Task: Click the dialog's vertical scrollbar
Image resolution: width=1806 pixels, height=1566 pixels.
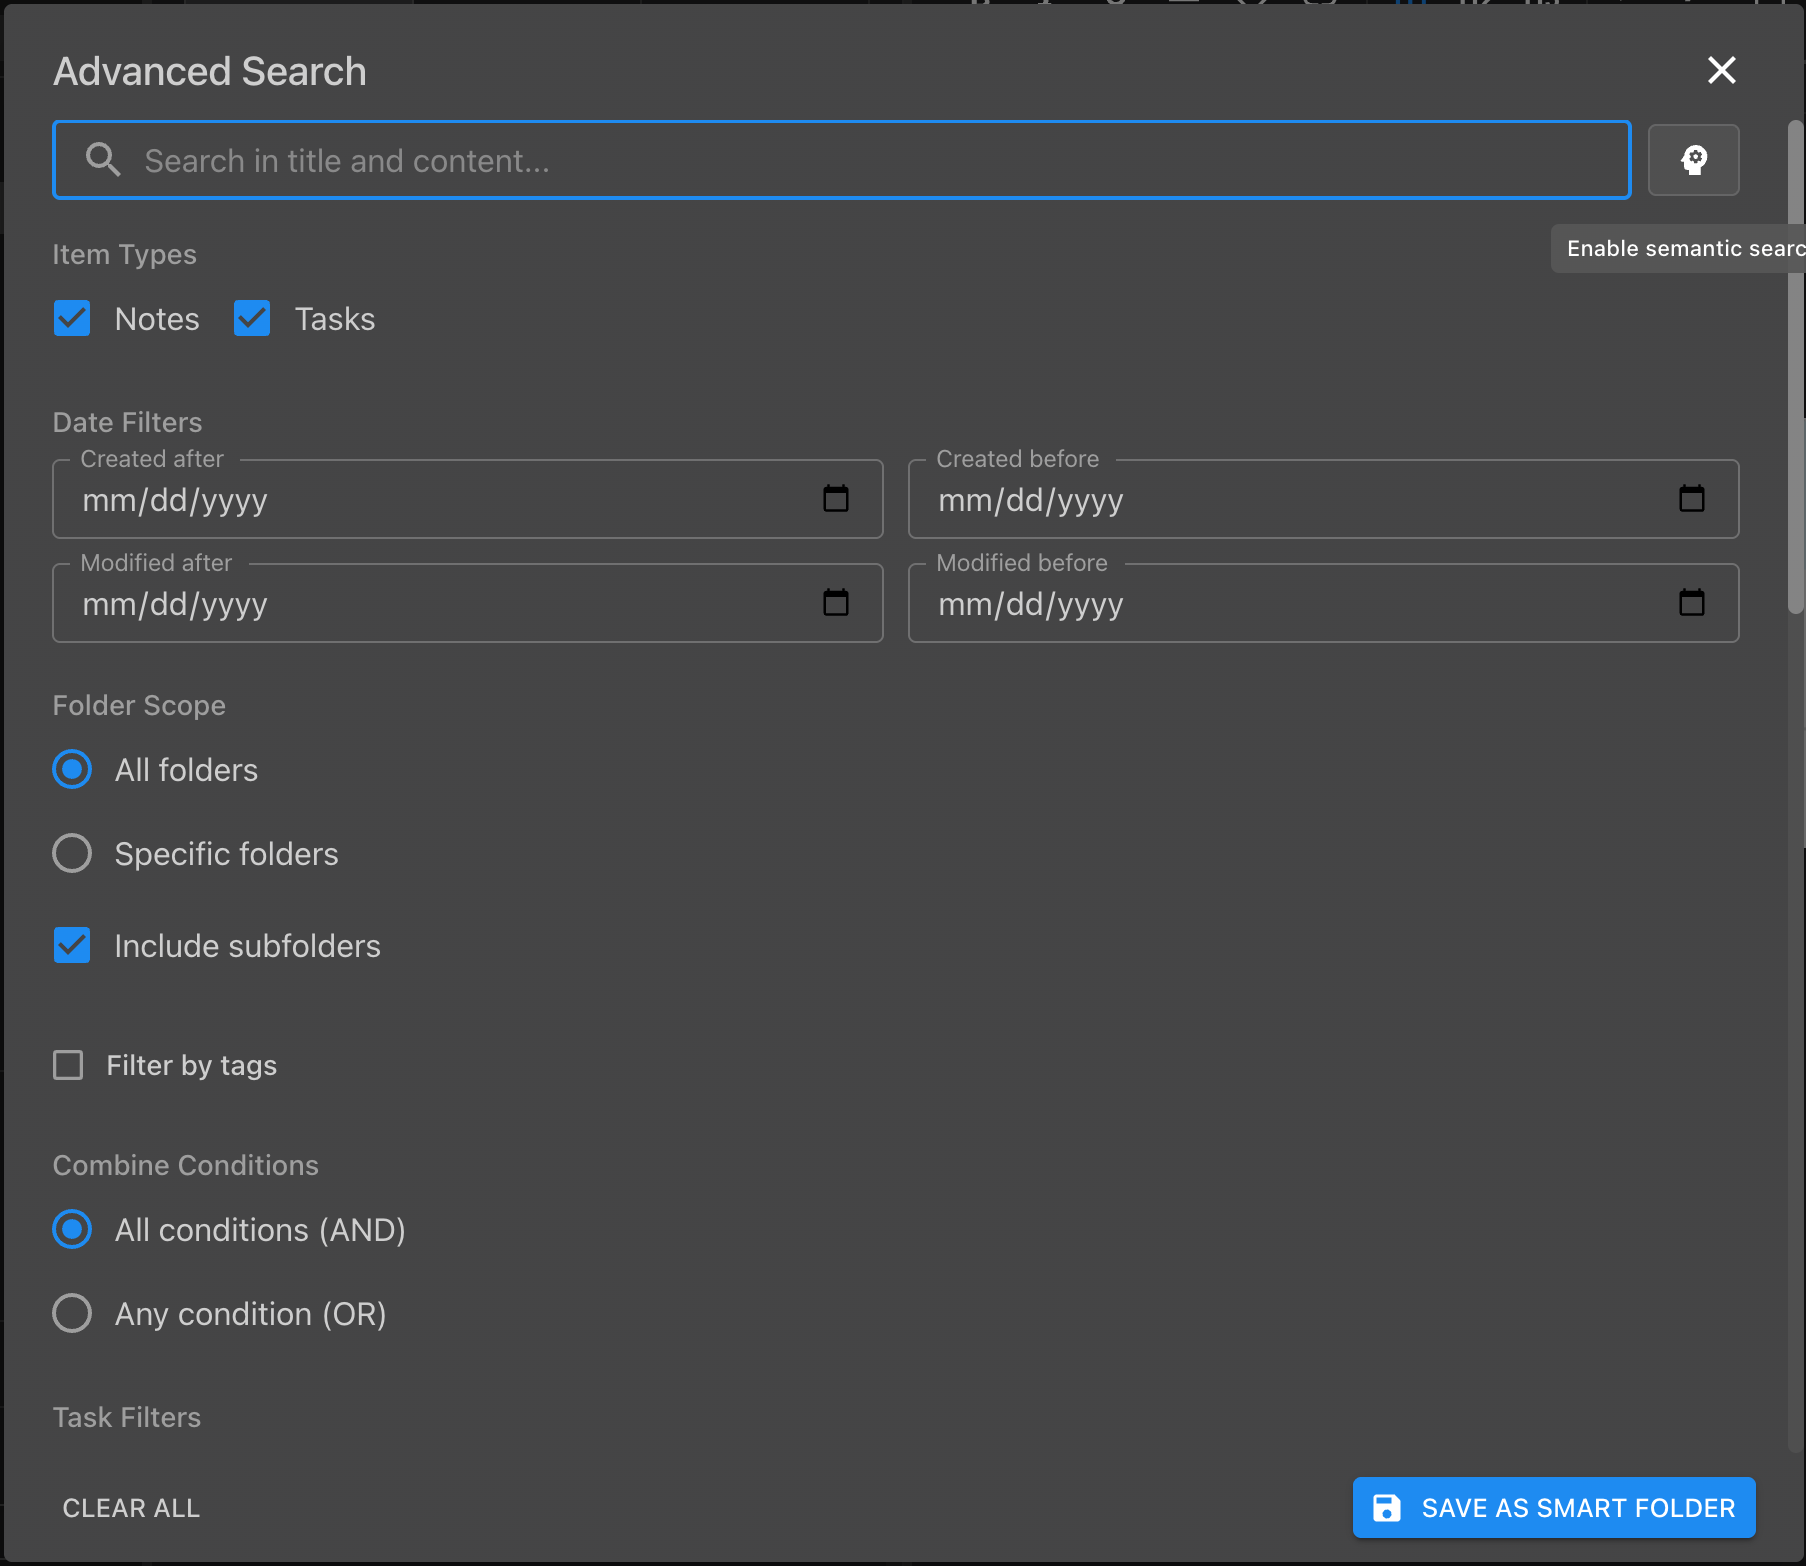Action: pos(1796,366)
